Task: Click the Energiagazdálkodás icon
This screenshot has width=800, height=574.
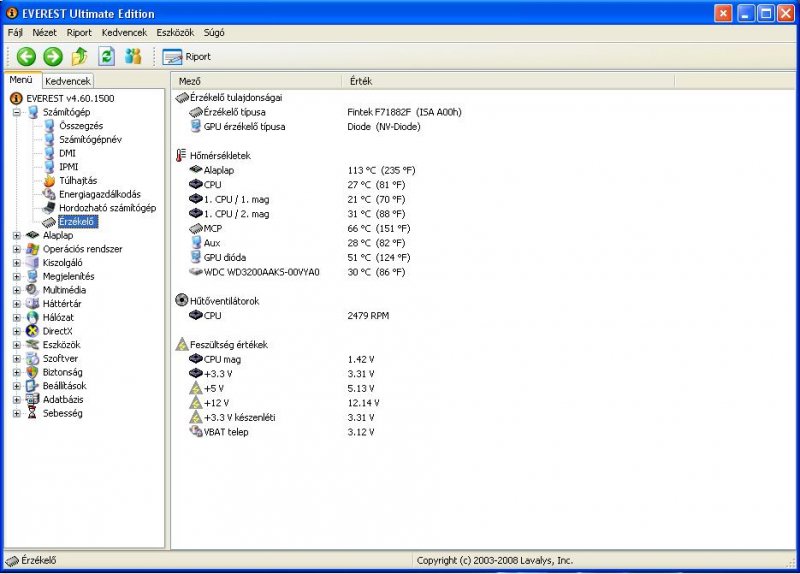Action: pyautogui.click(x=49, y=194)
